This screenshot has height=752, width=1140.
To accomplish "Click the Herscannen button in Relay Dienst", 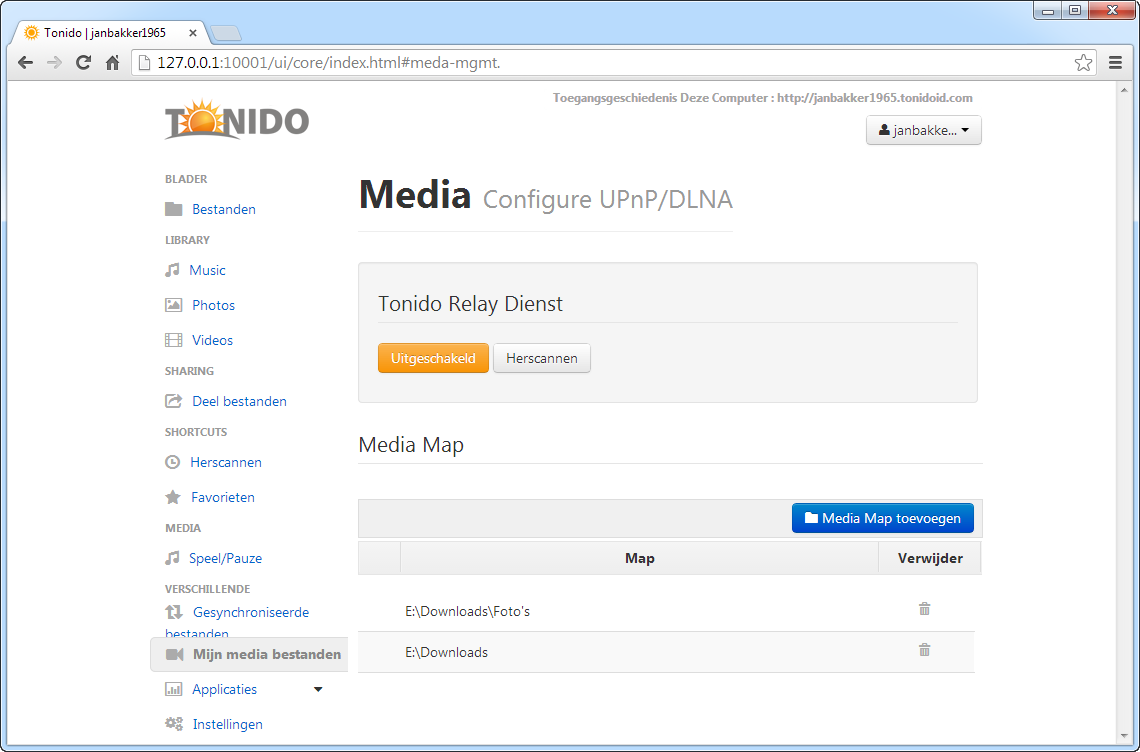I will (542, 359).
